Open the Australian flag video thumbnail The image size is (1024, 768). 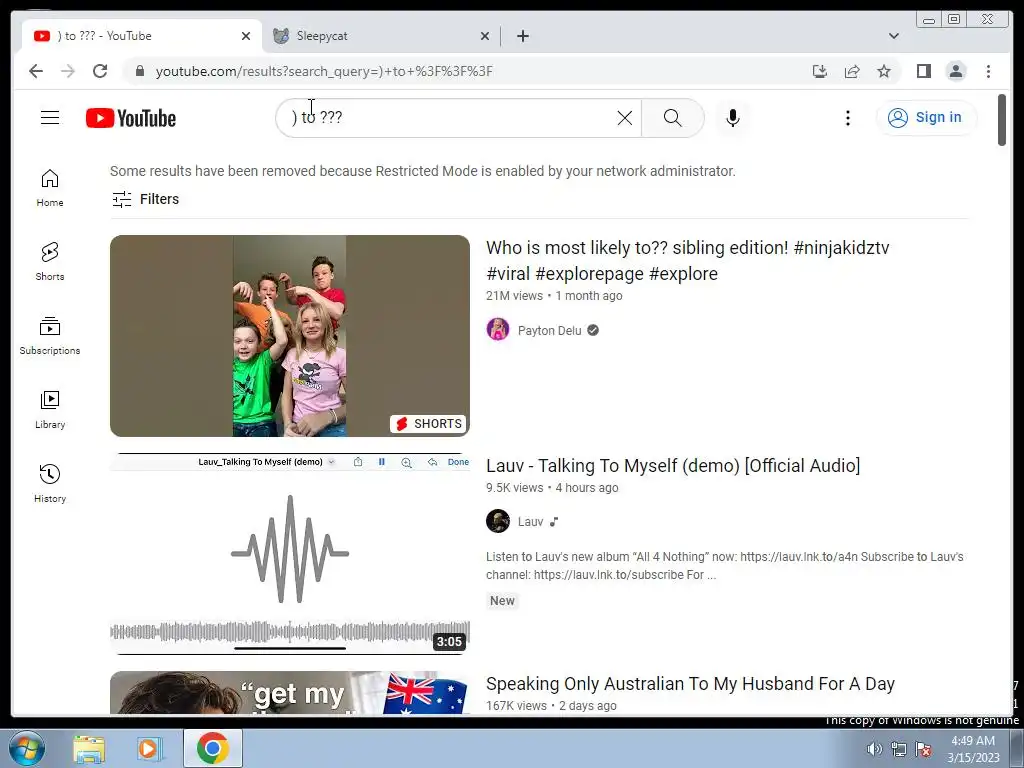(x=290, y=692)
